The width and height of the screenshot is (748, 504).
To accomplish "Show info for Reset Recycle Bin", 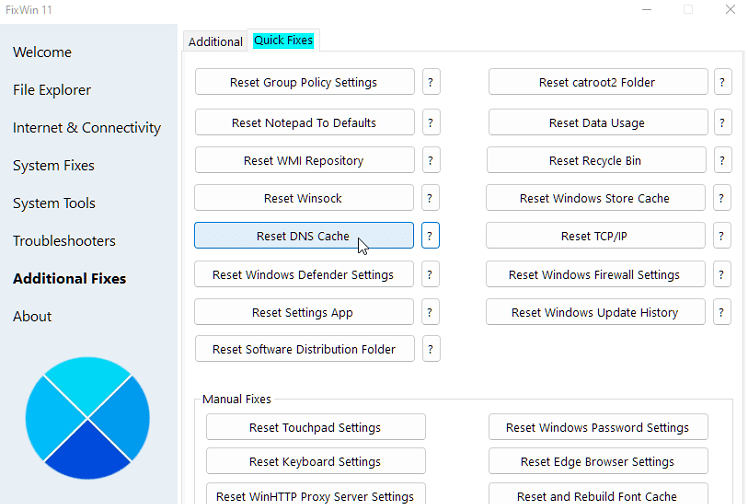I will click(723, 160).
